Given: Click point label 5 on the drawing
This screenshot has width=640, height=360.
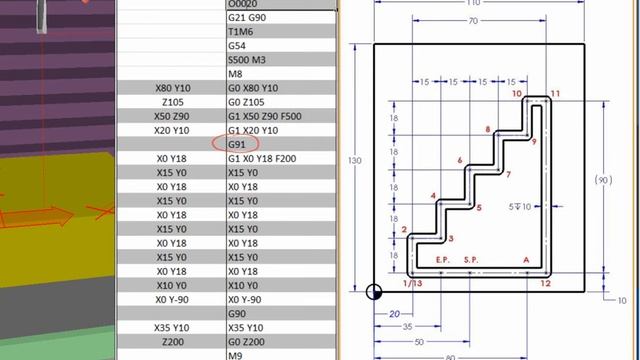Looking at the screenshot, I should (x=479, y=208).
